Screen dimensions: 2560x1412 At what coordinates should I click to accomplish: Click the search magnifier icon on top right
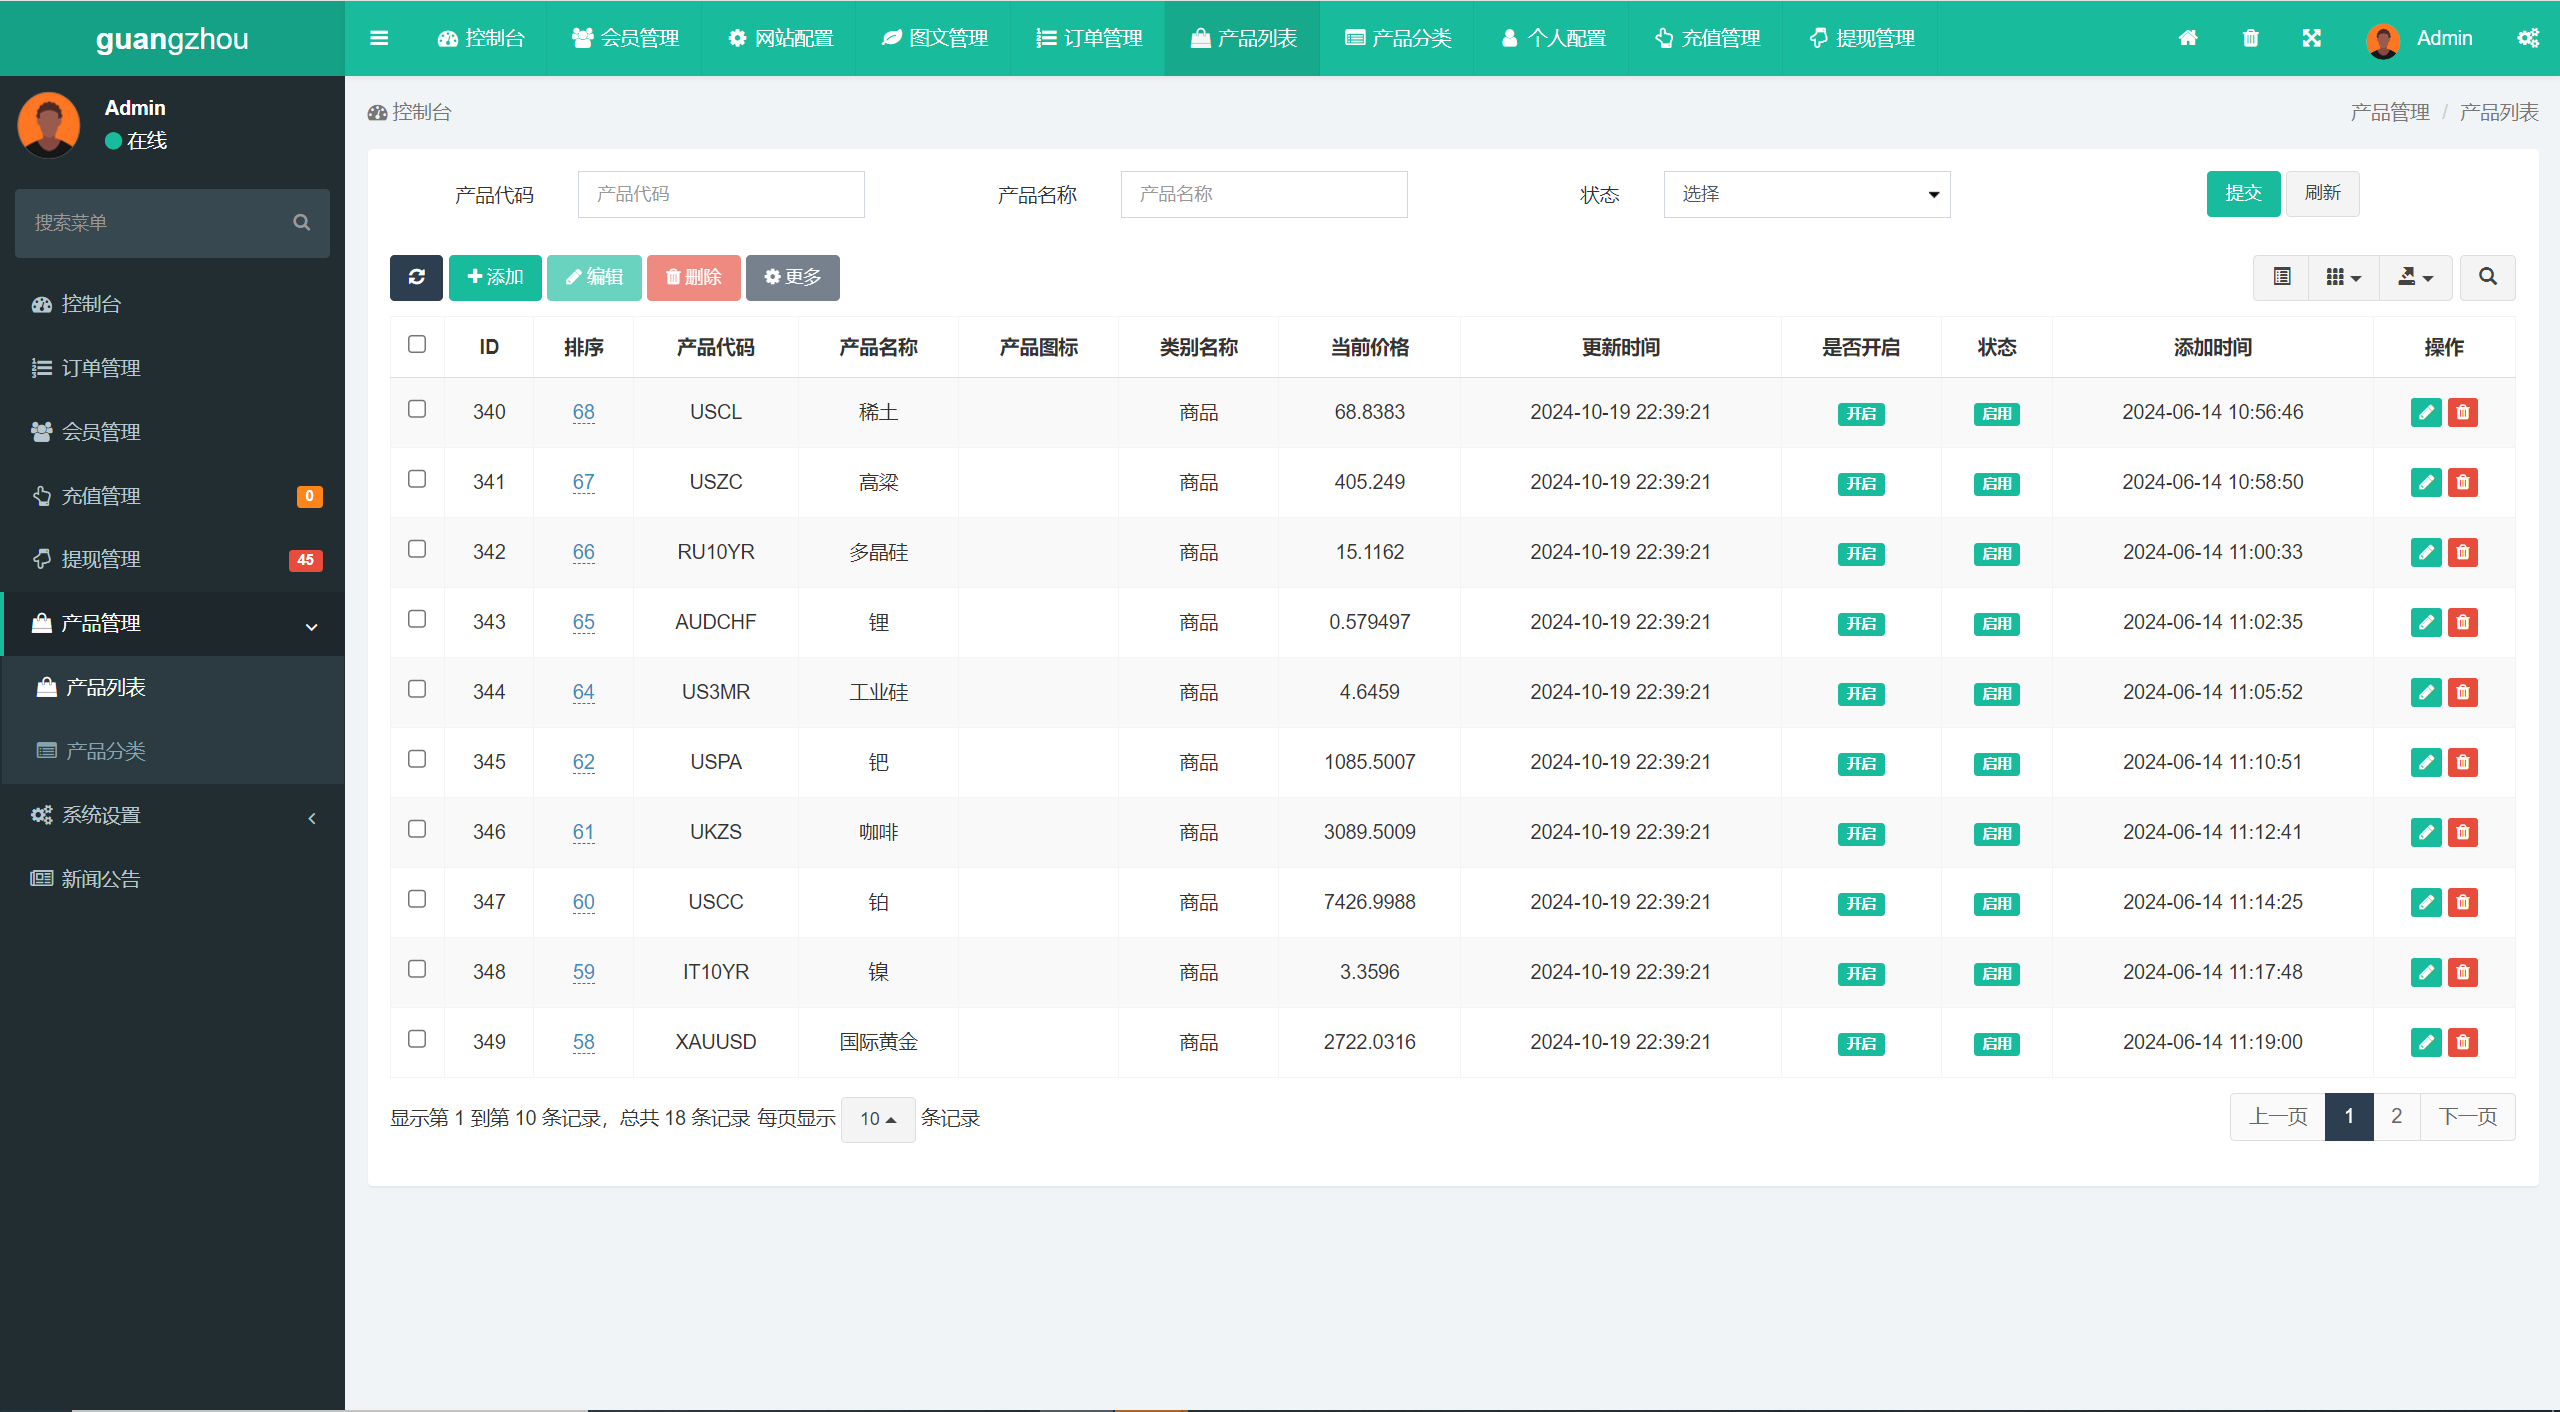pyautogui.click(x=2485, y=275)
